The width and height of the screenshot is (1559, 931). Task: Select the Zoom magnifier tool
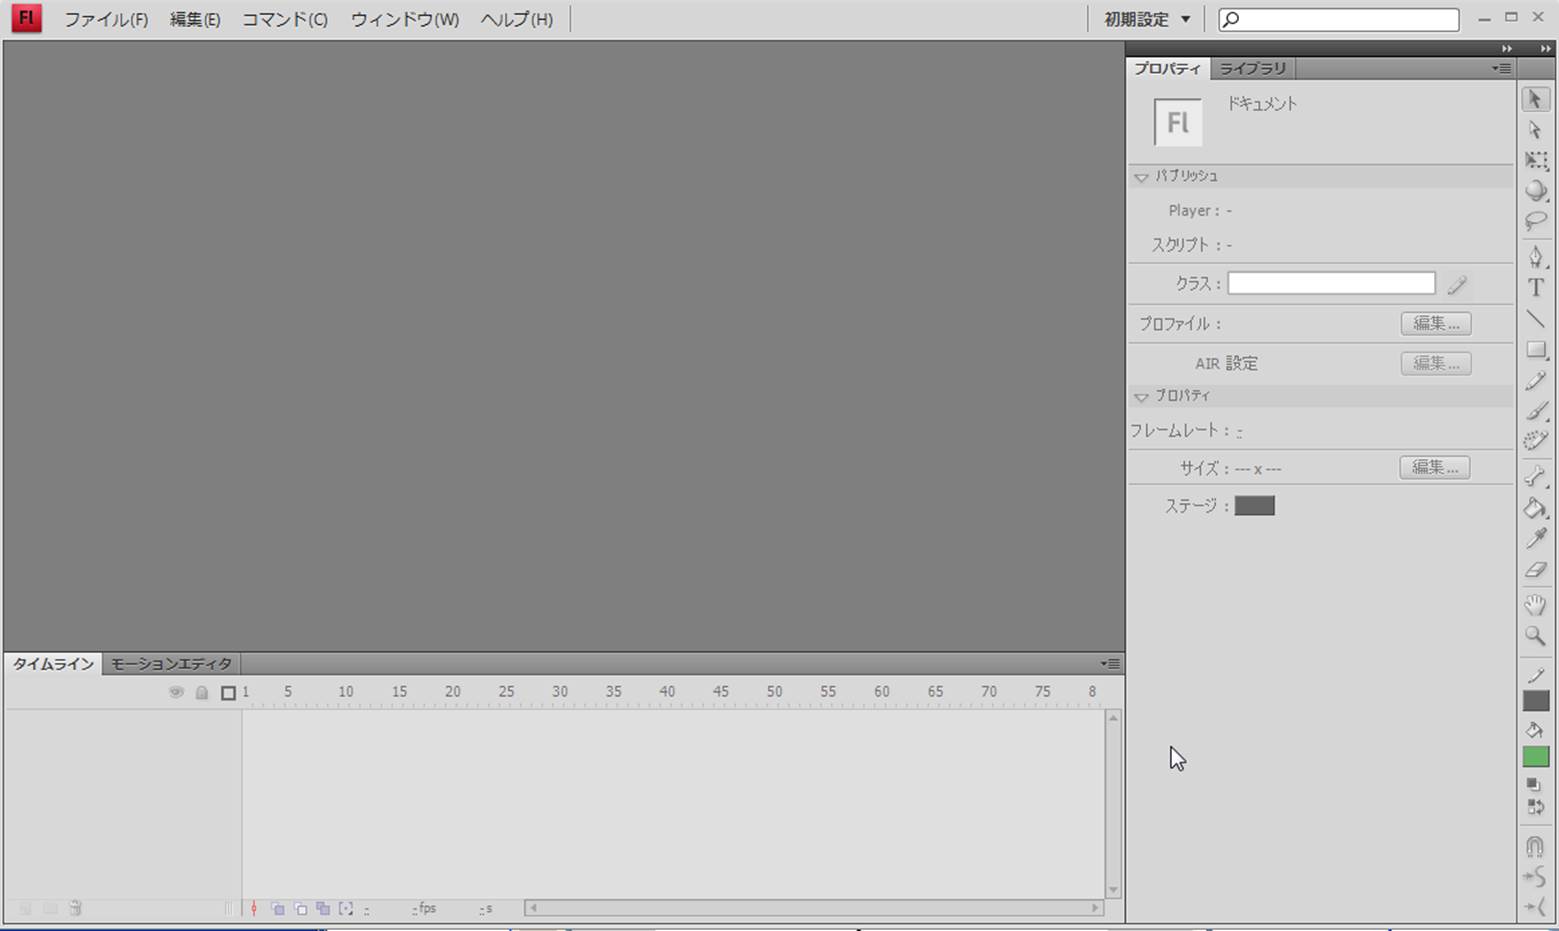(1535, 636)
